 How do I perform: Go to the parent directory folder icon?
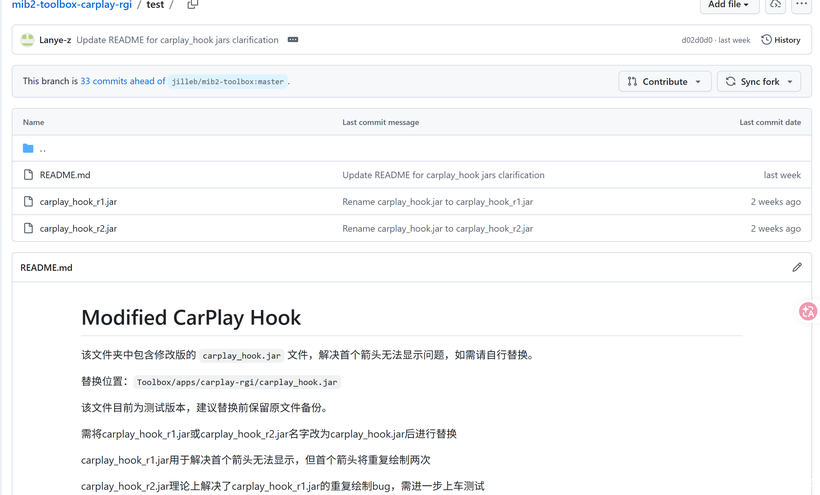[x=28, y=148]
